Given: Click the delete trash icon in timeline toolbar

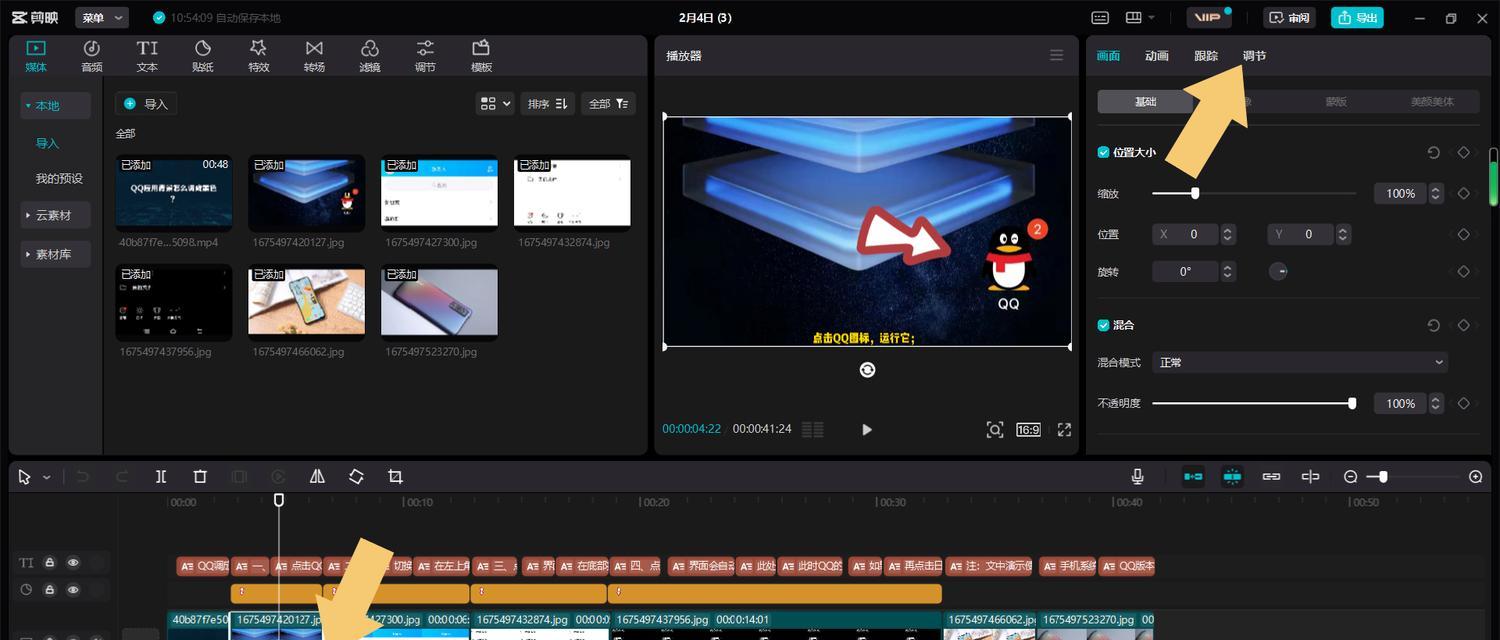Looking at the screenshot, I should [200, 477].
